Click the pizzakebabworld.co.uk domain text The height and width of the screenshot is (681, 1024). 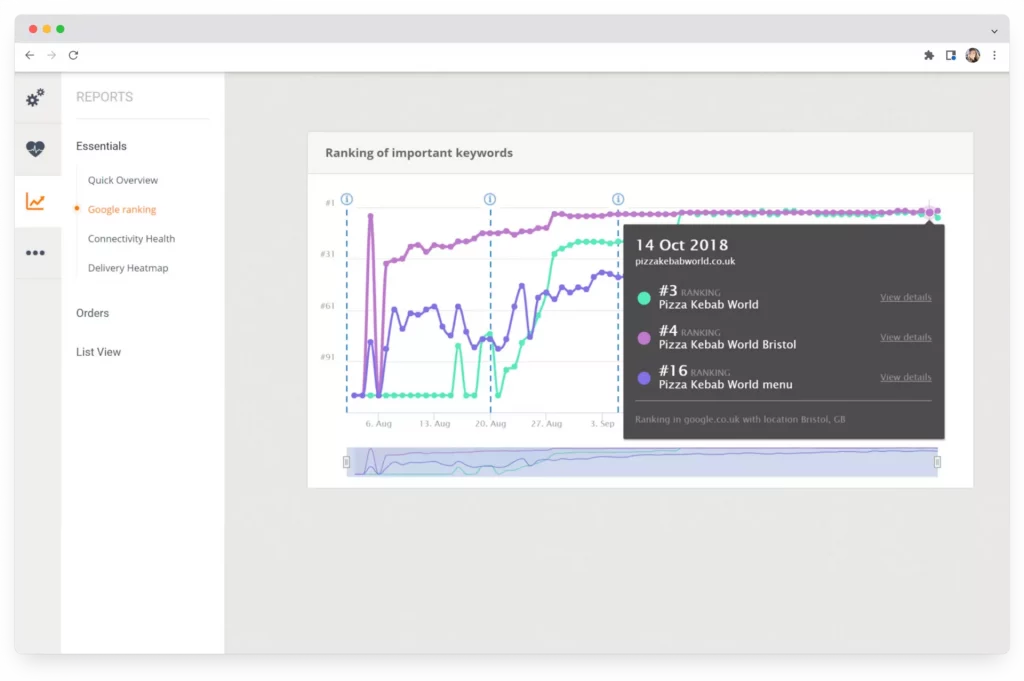[x=685, y=261]
